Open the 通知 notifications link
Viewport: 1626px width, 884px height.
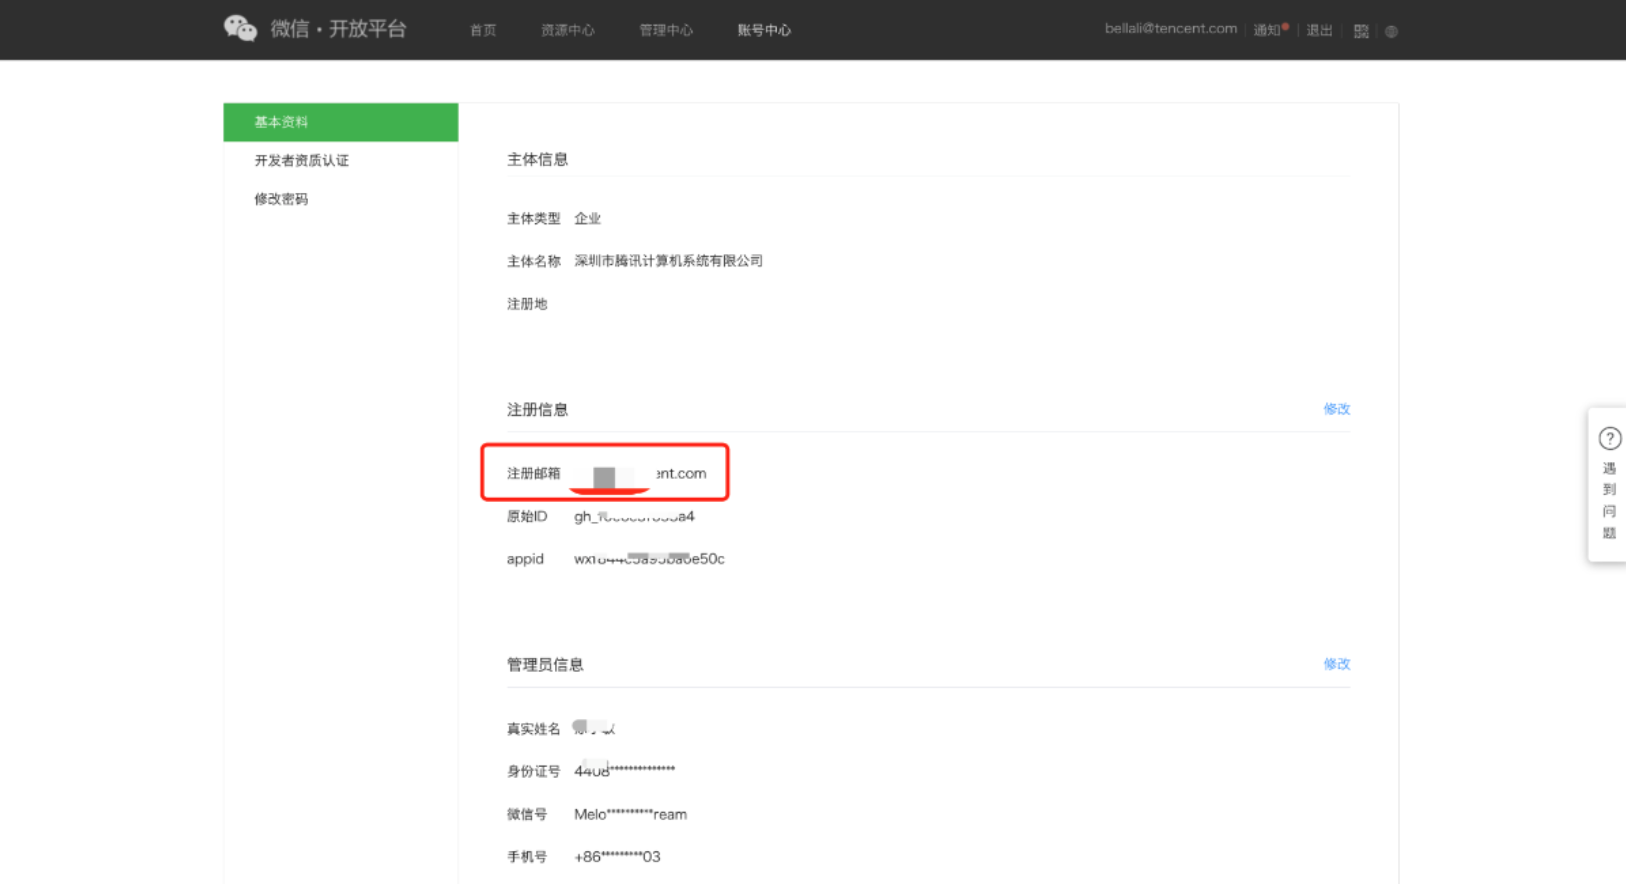click(1267, 30)
